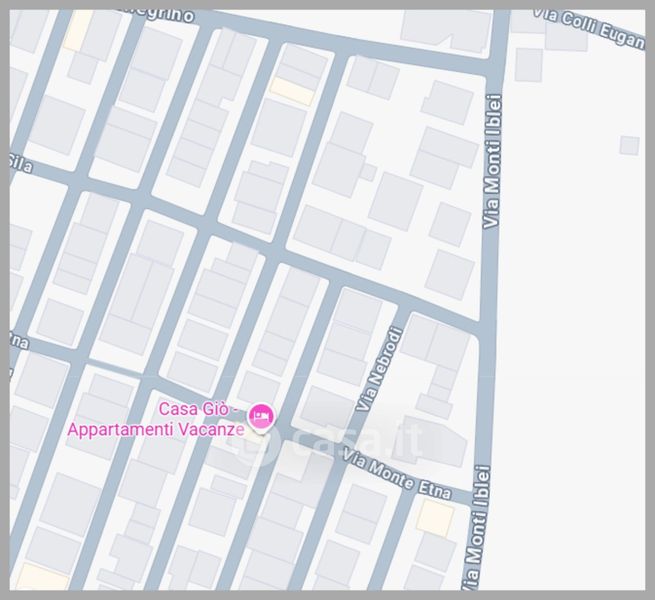The image size is (655, 600).
Task: Select the truncated 'egrino' street label at top
Action: (169, 15)
